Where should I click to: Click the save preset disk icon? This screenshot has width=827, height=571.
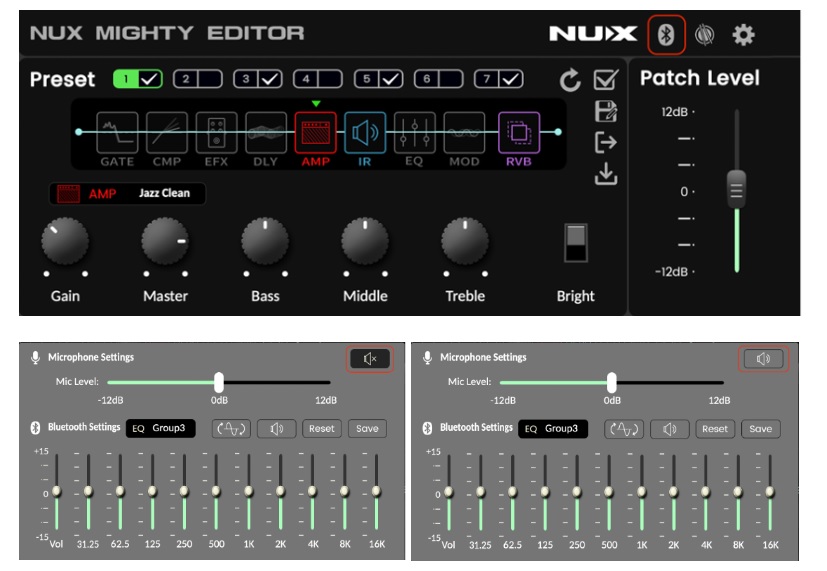point(606,111)
